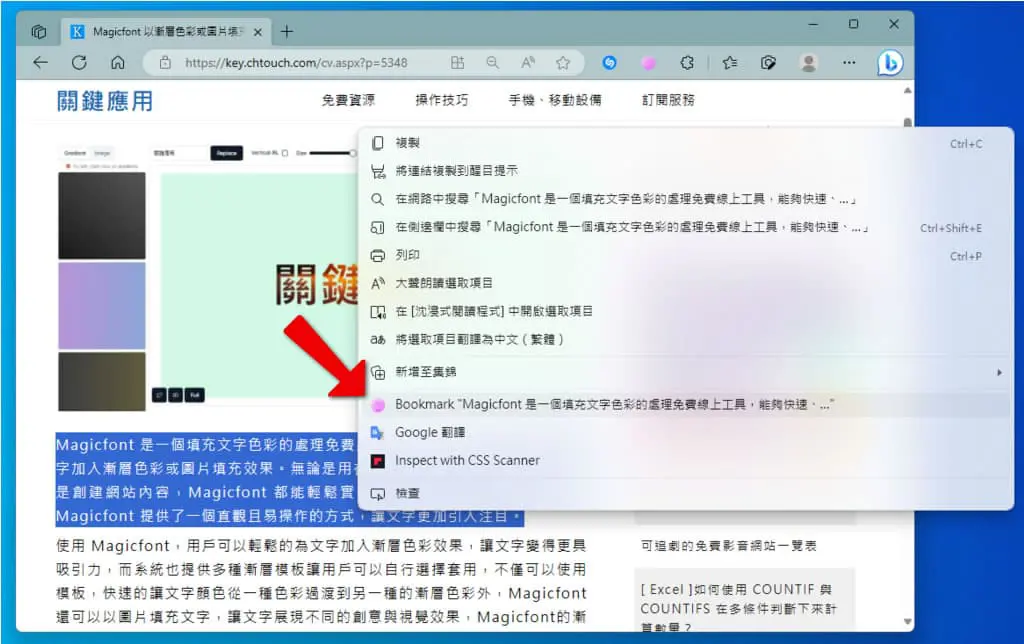
Task: Open the COUNTIF article link in sidebar
Action: point(739,607)
